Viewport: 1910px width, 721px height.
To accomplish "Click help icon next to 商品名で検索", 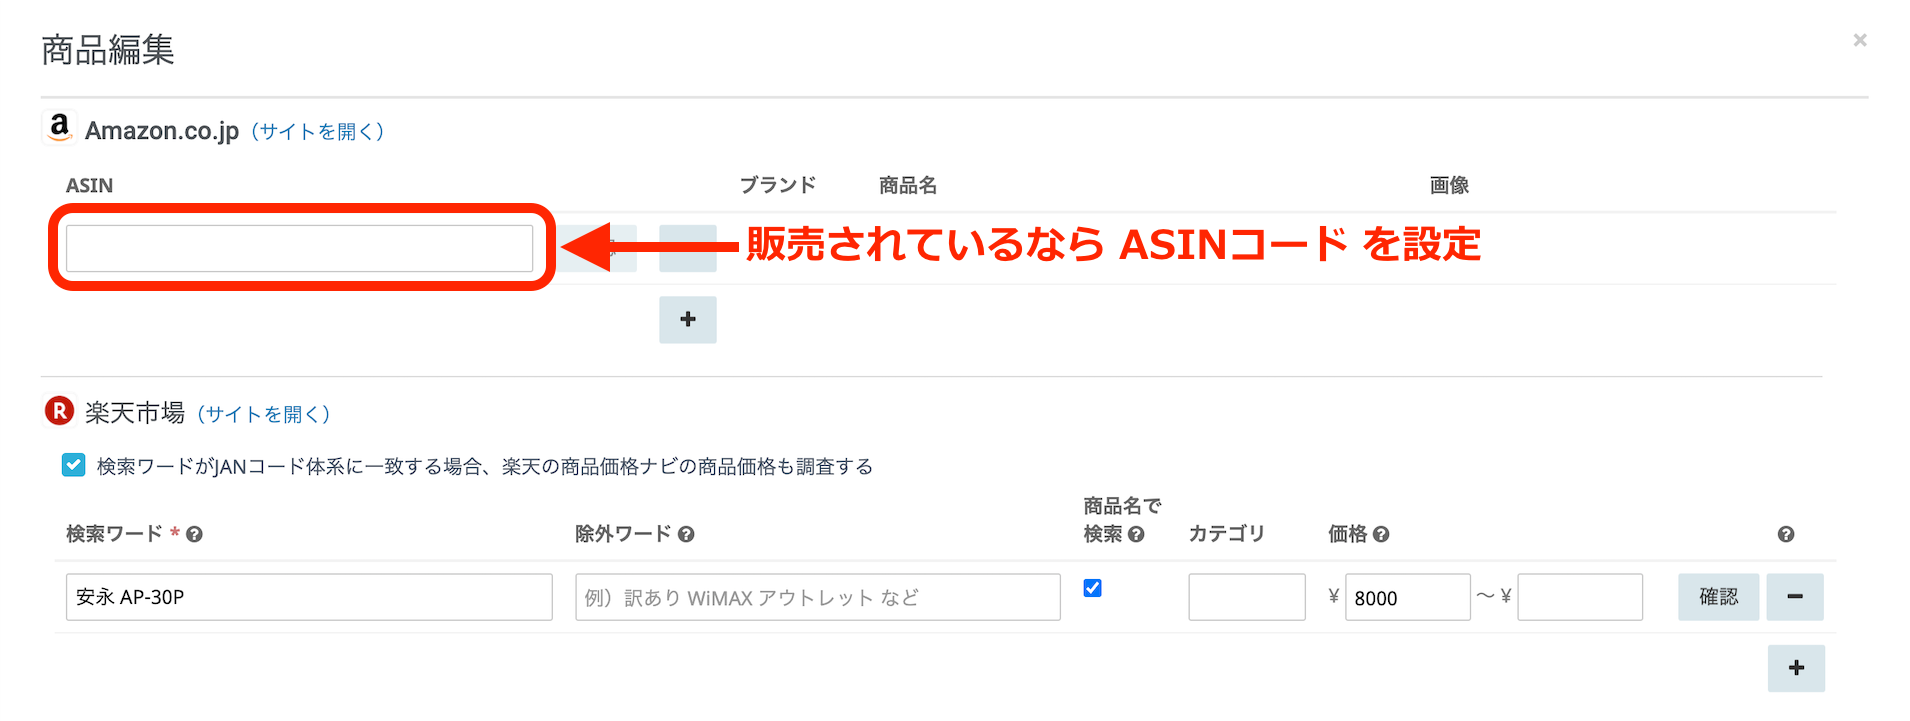I will coord(1136,535).
